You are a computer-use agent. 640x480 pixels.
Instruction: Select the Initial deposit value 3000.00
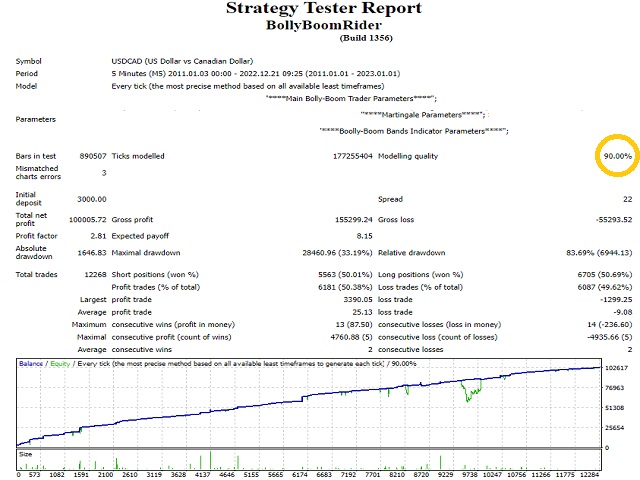[92, 199]
